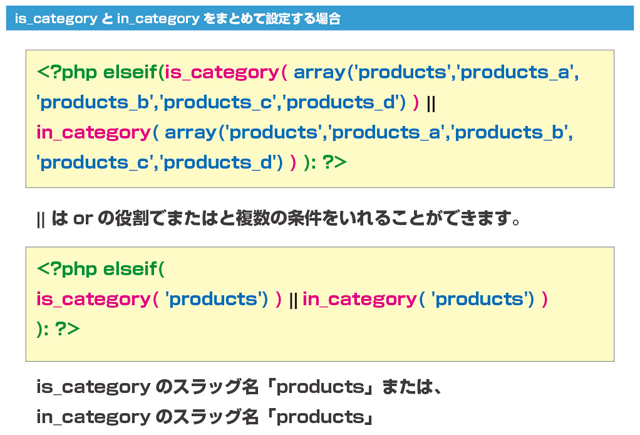Click 'products' after is_category in the second block
This screenshot has width=640, height=435.
[x=211, y=299]
